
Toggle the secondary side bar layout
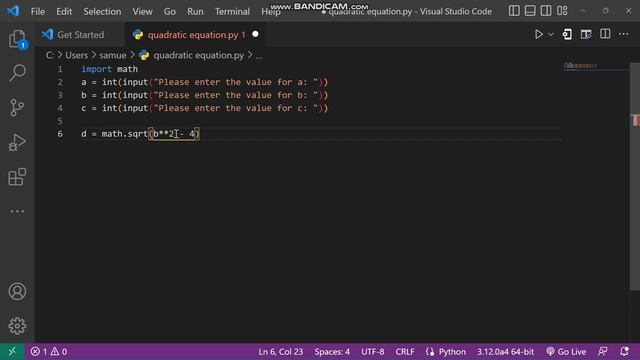click(546, 11)
